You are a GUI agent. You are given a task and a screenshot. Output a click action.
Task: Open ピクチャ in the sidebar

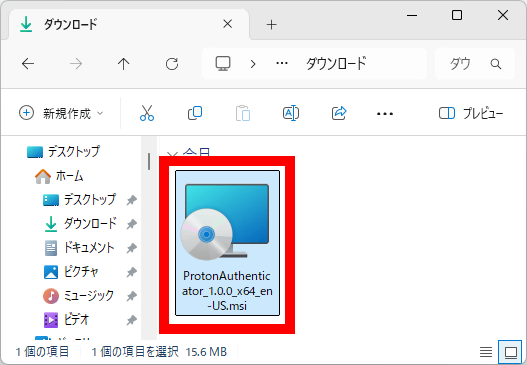coord(71,272)
